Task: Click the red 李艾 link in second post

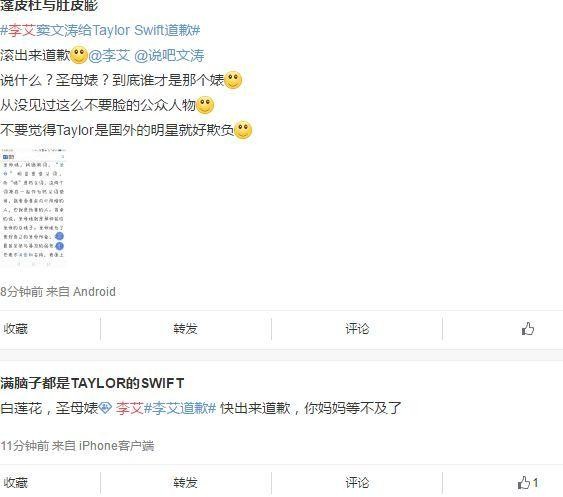Action: point(129,408)
